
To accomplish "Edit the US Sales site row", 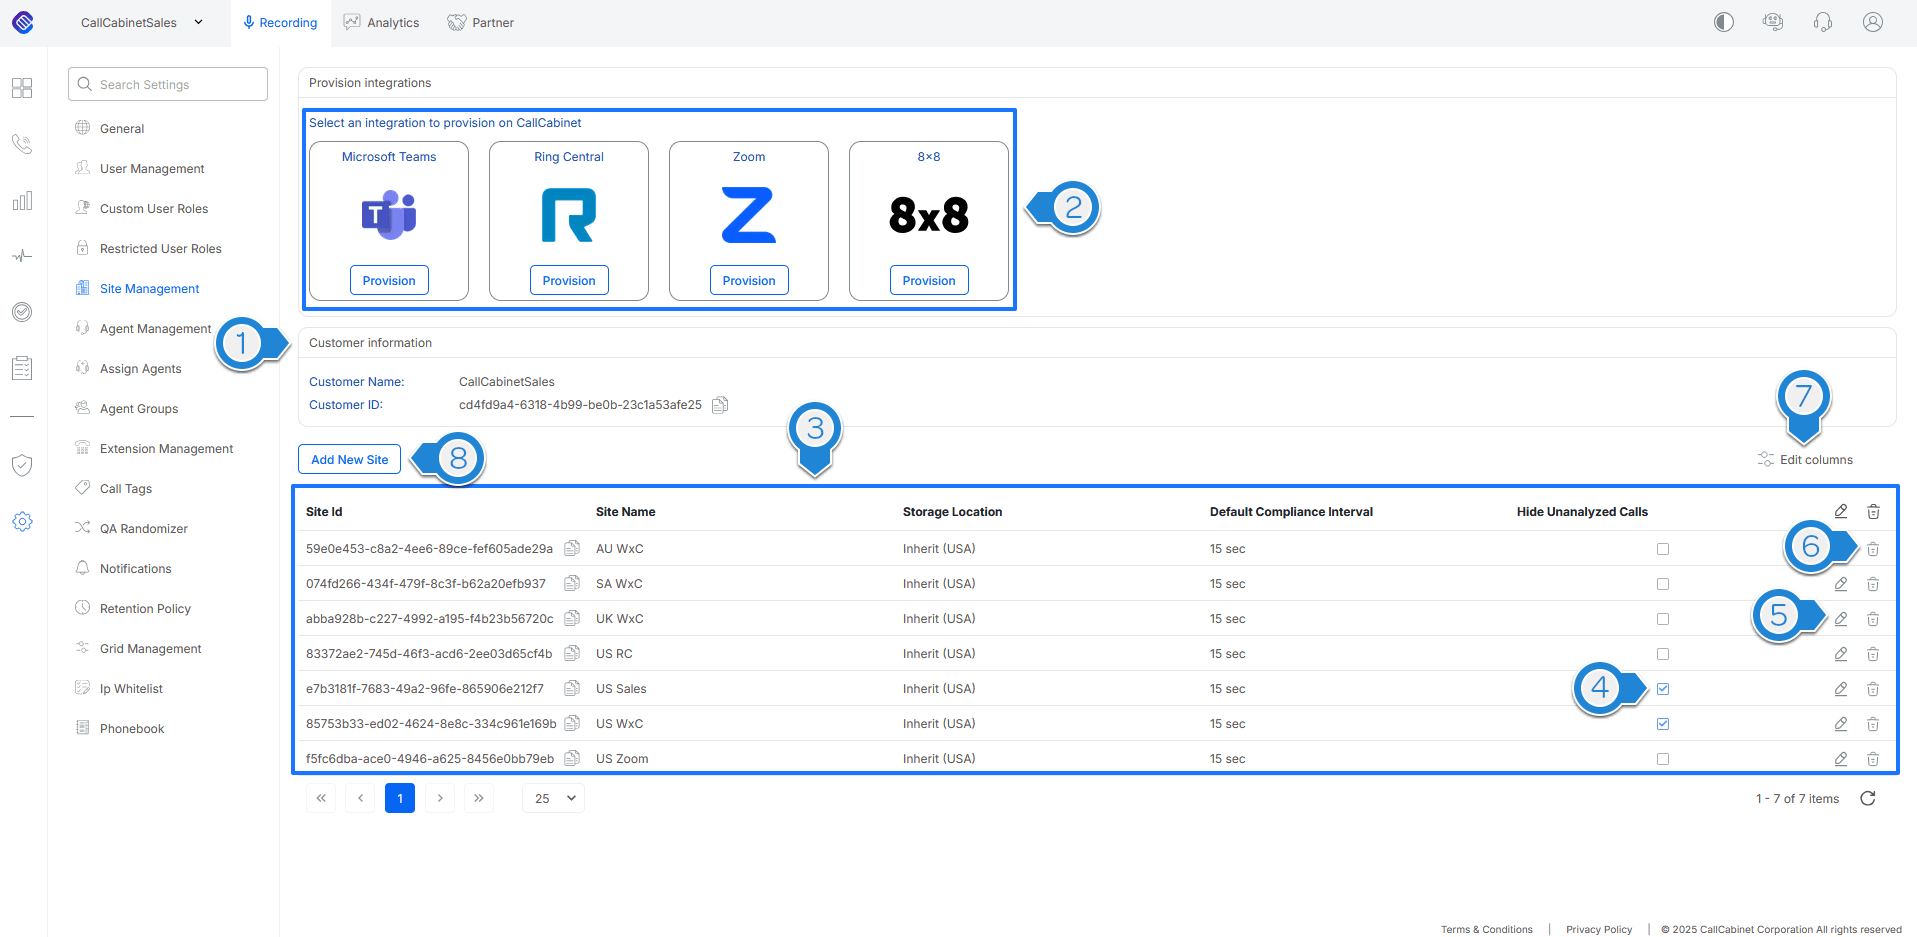I will (1841, 689).
